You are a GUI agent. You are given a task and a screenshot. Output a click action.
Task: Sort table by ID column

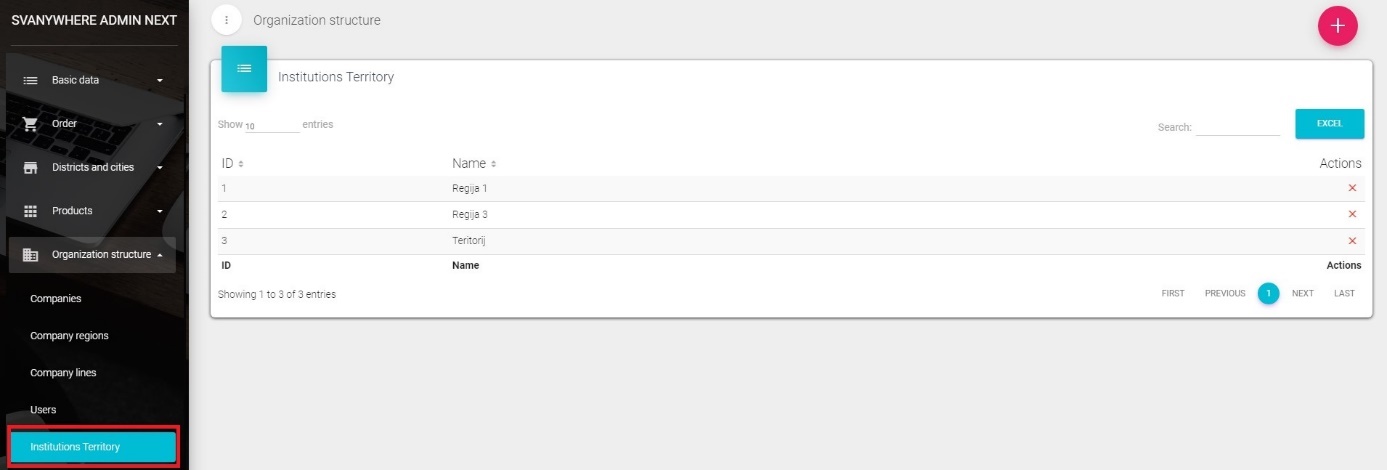tap(232, 163)
